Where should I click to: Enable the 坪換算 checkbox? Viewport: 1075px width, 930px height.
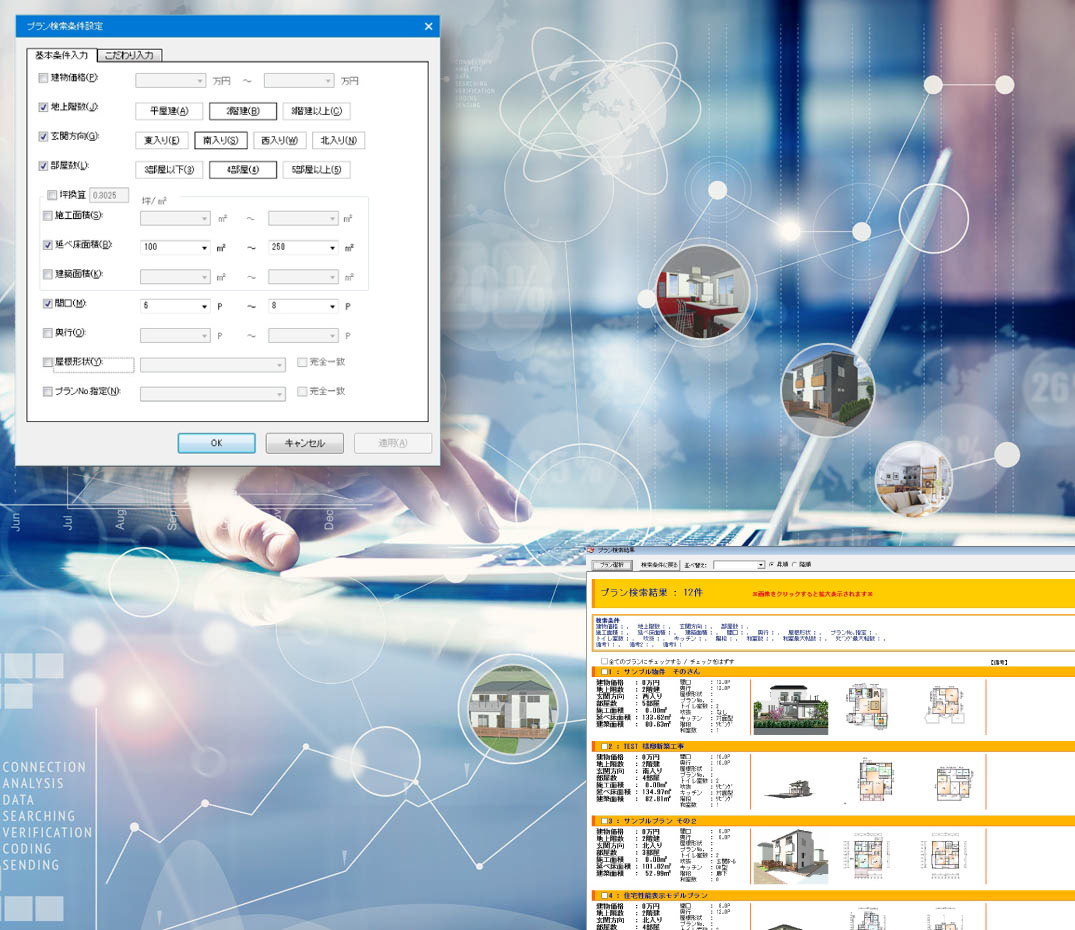point(52,195)
